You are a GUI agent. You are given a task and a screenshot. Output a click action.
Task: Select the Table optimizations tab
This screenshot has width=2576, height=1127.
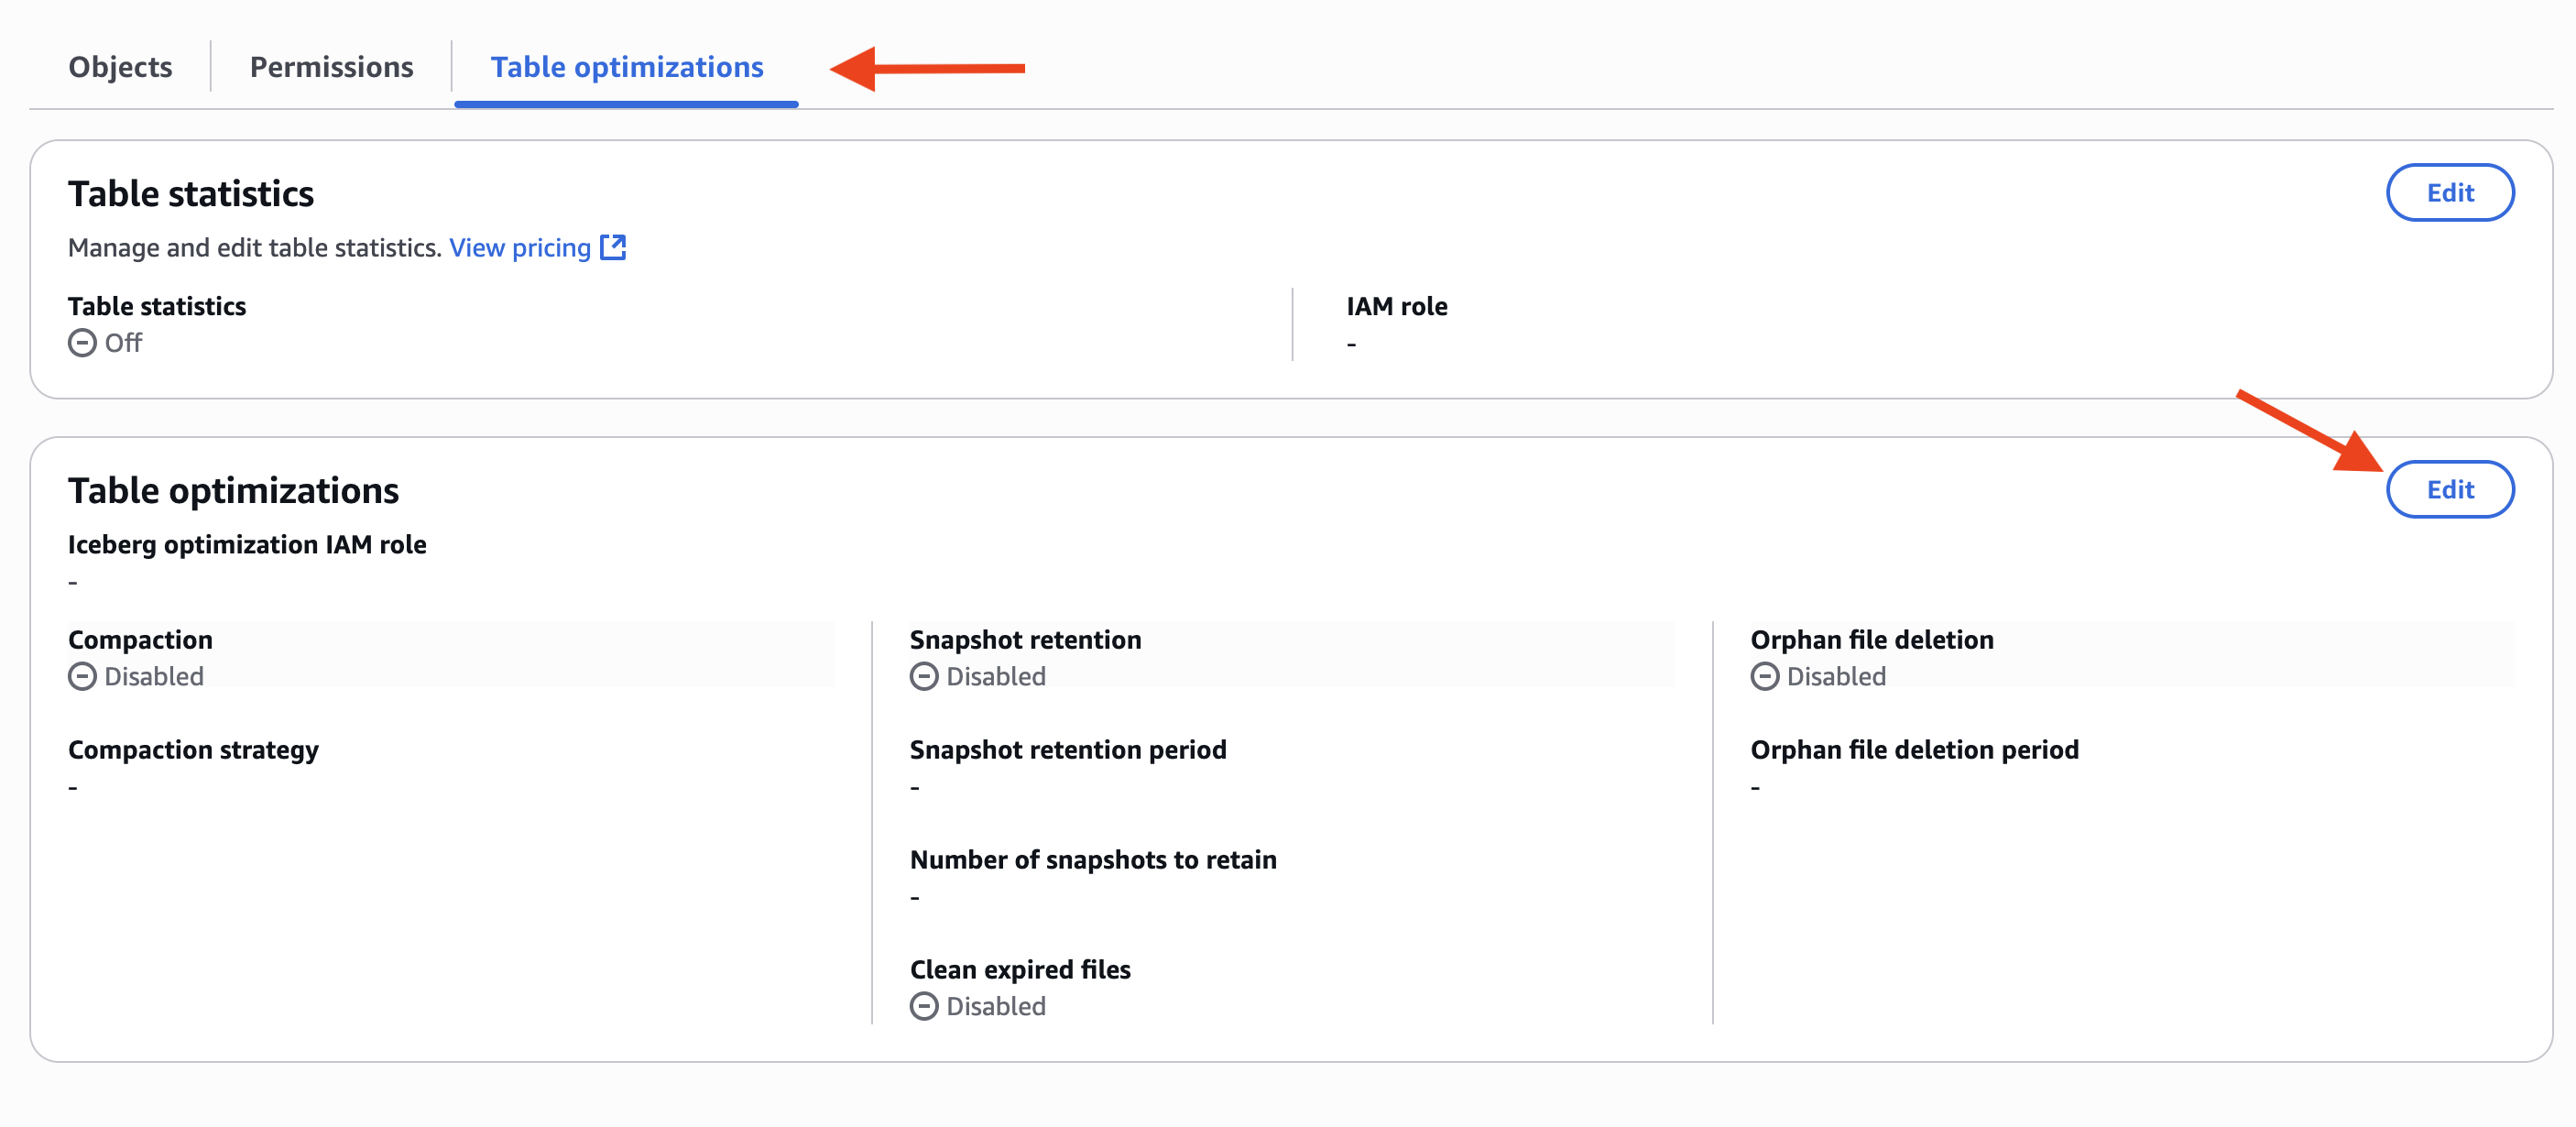click(626, 67)
